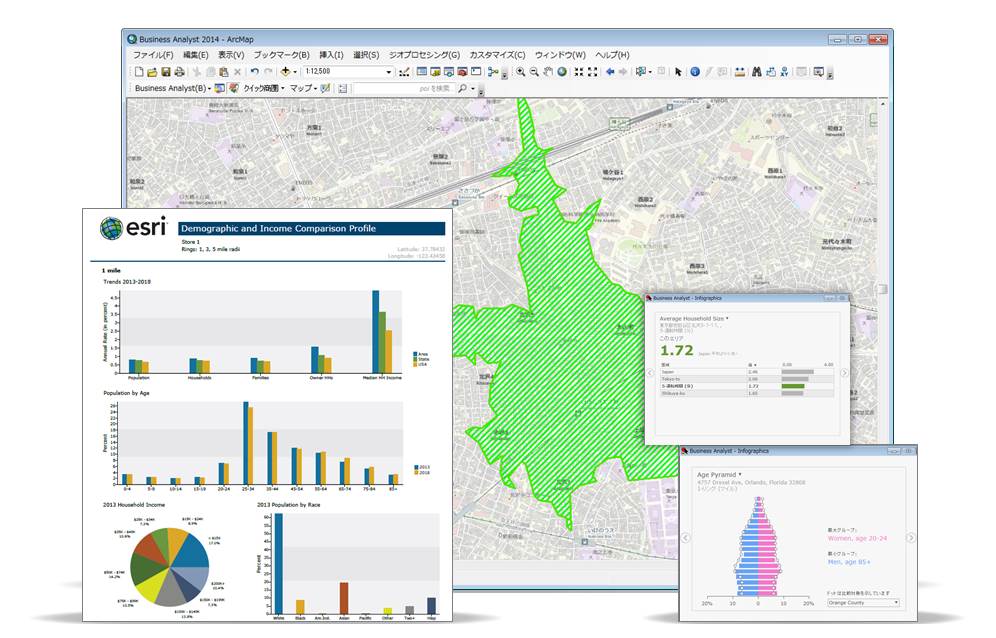This screenshot has height=638, width=996.
Task: Open the ジオプロセシング(G) menu
Action: [424, 55]
